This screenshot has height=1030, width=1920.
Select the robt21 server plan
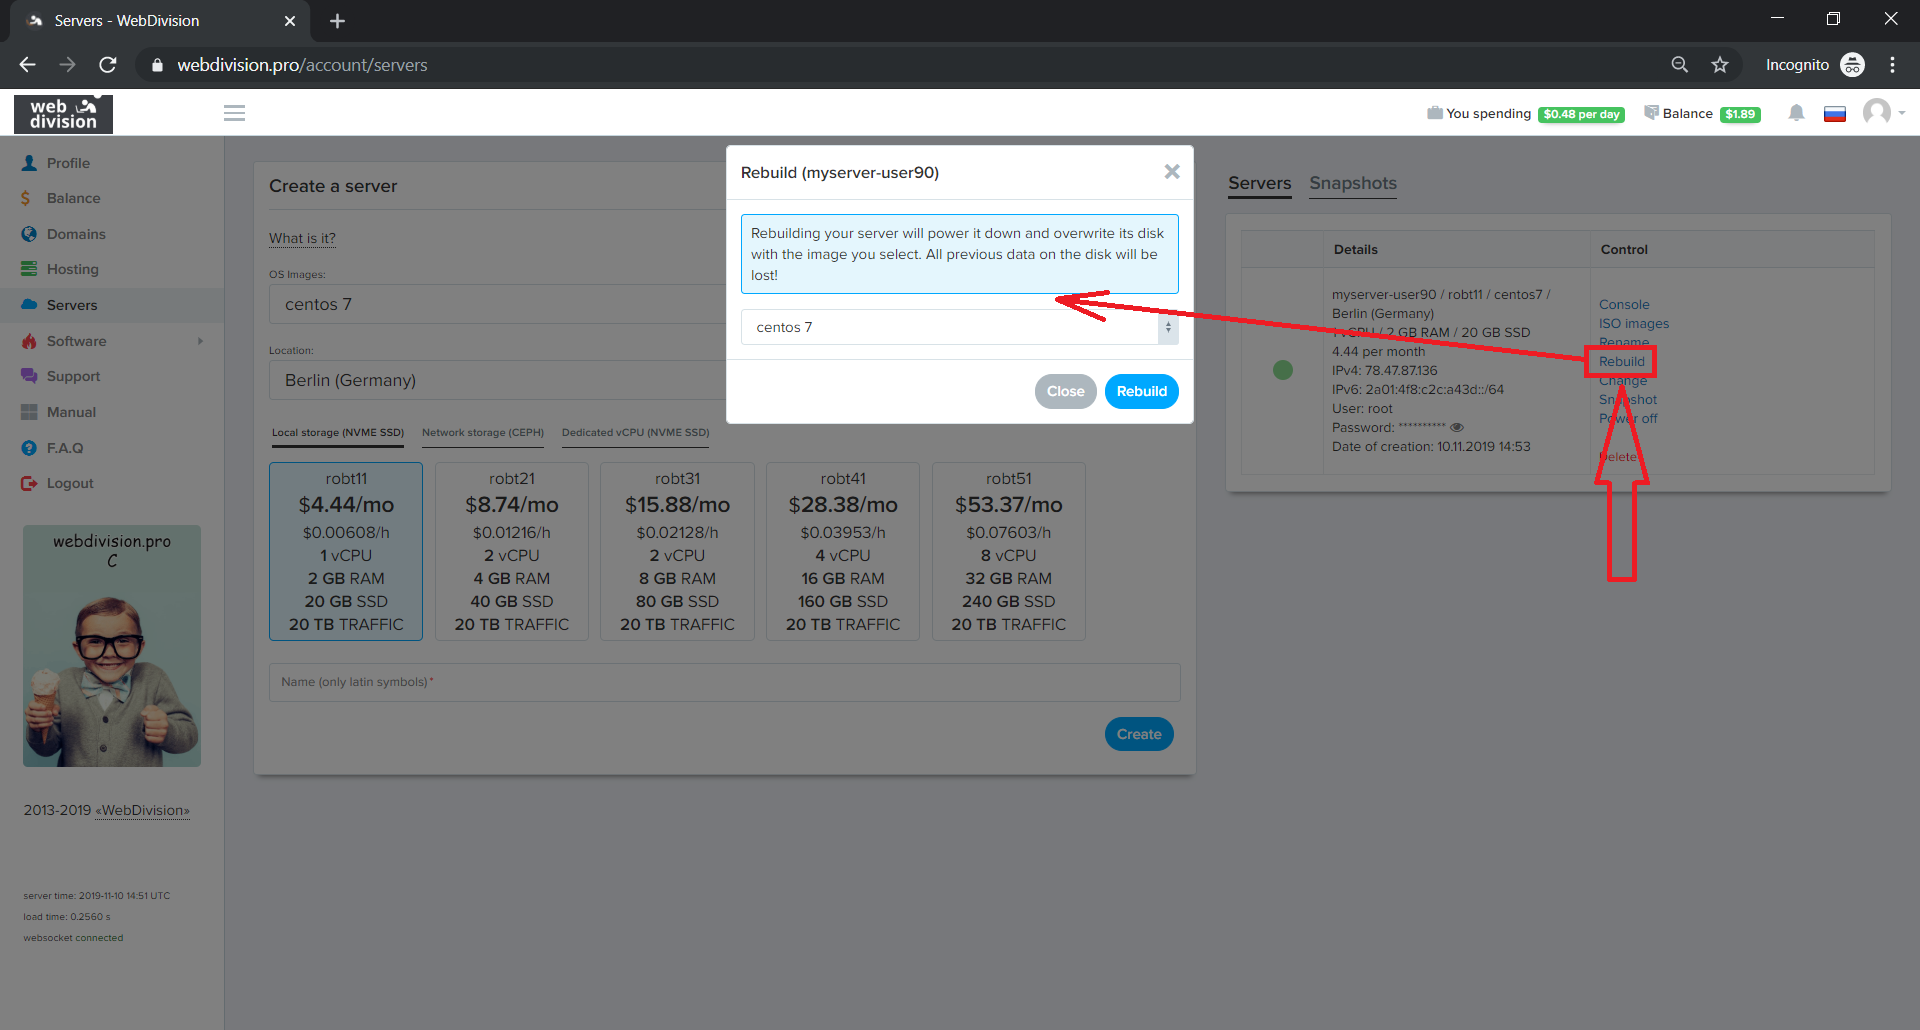point(511,551)
